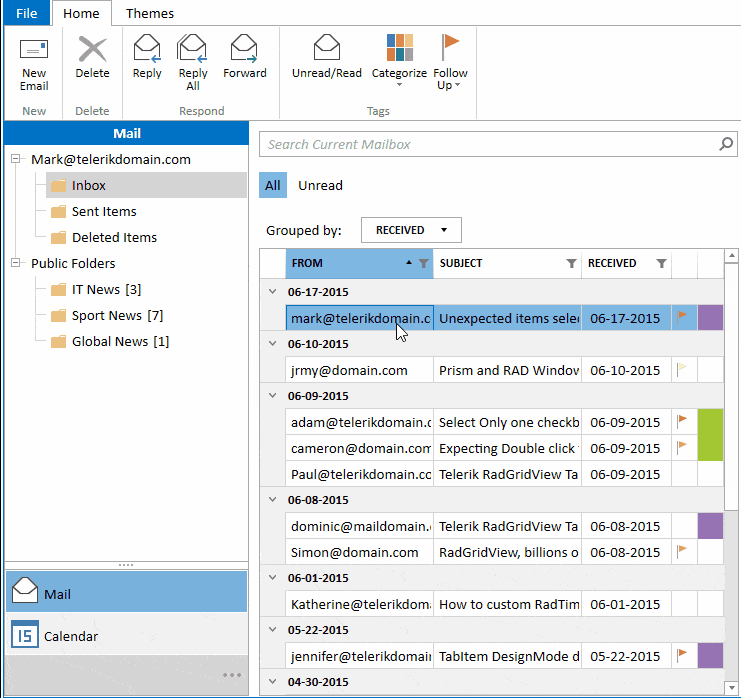Toggle flag on jrmy@domain.com email
This screenshot has height=698, width=741.
(x=682, y=369)
